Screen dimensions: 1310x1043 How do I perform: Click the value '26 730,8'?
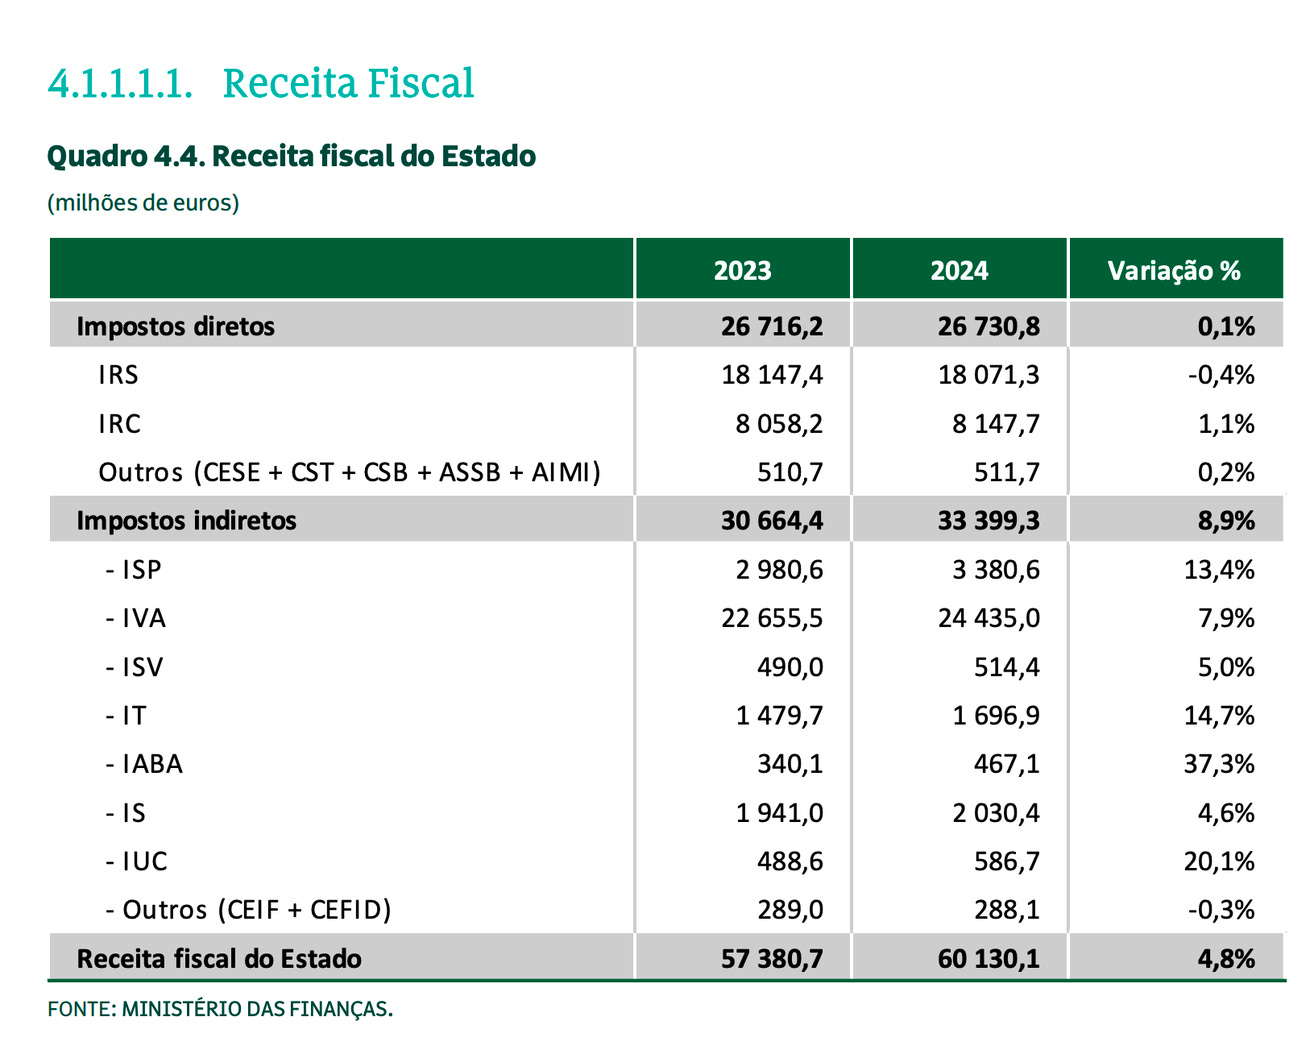click(x=989, y=327)
